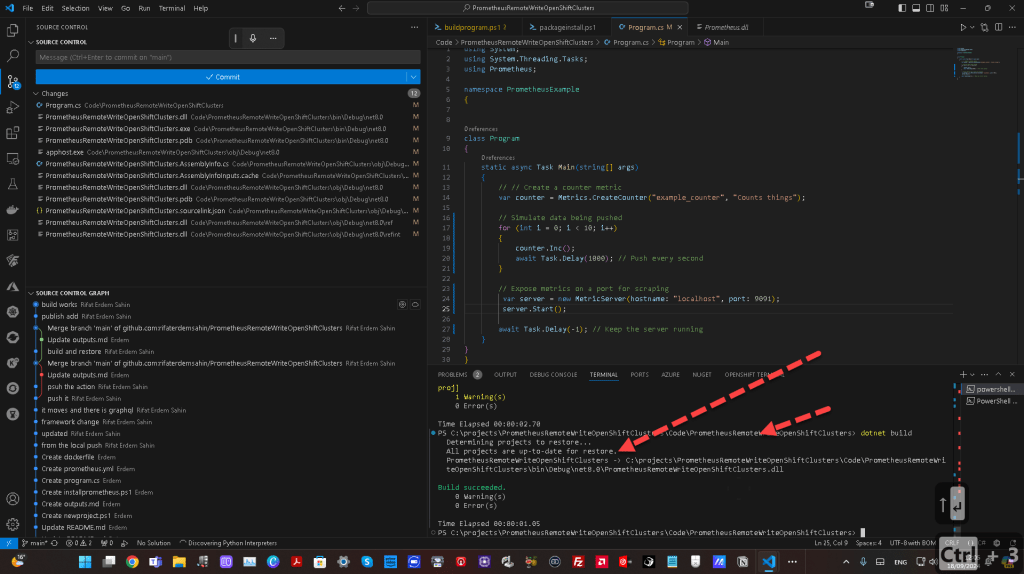Image resolution: width=1024 pixels, height=574 pixels.
Task: Open the File menu
Action: point(27,8)
